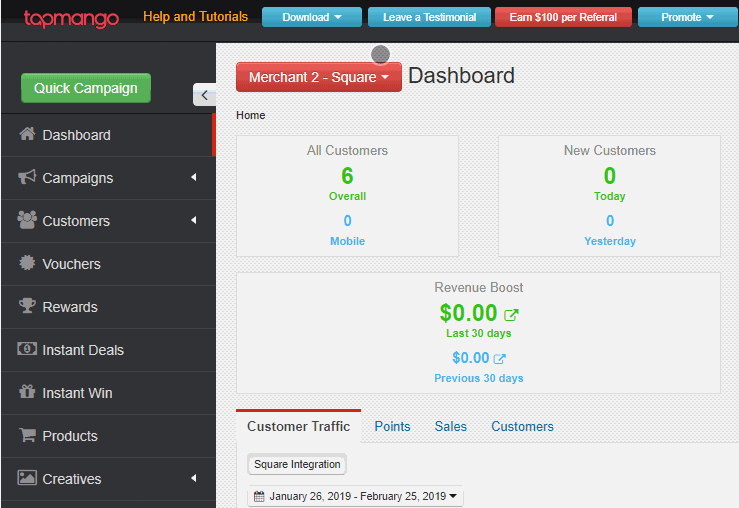Expand the Campaigns submenu arrow
The height and width of the screenshot is (508, 739).
[194, 177]
